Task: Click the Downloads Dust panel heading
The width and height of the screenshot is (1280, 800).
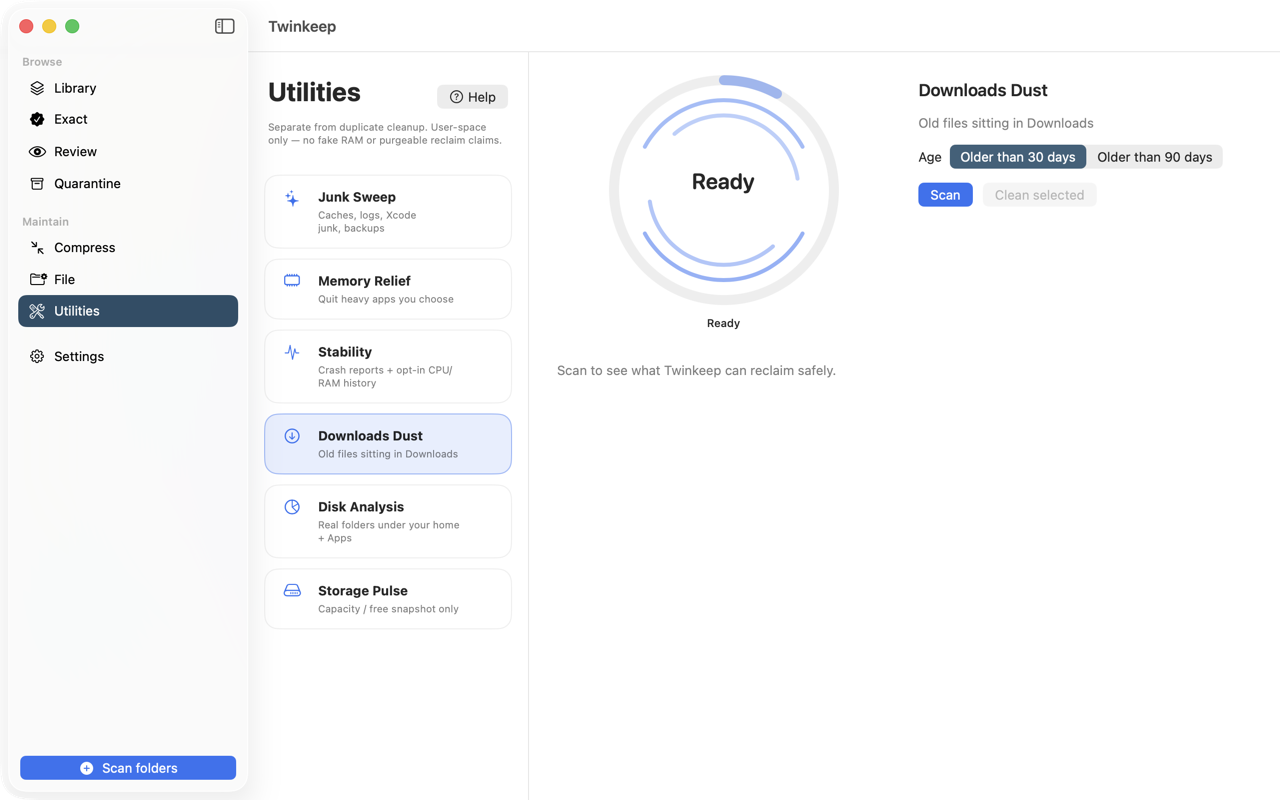Action: 983,90
